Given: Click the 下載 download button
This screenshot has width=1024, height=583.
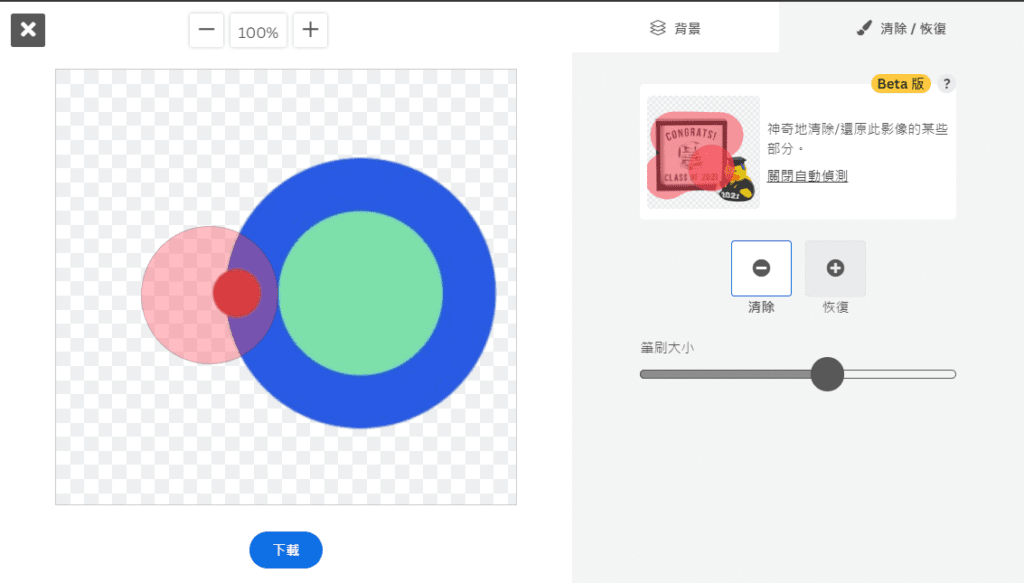Looking at the screenshot, I should click(x=286, y=550).
